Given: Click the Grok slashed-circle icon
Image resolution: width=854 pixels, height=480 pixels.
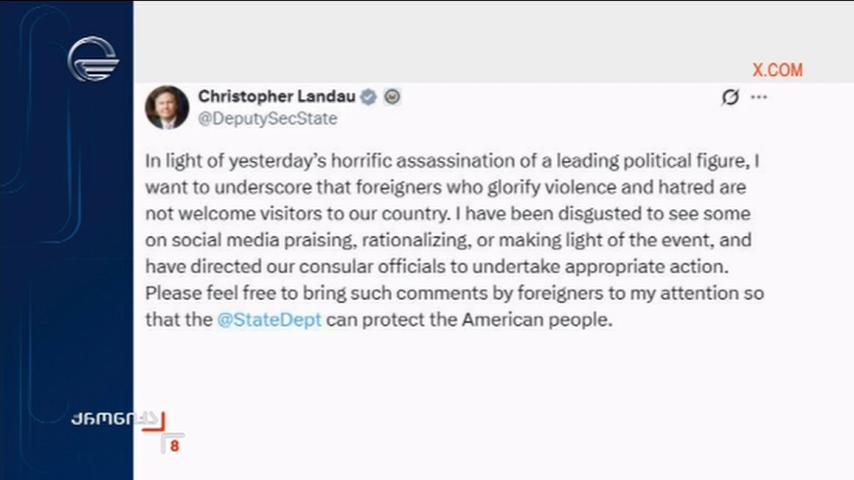Looking at the screenshot, I should tap(730, 97).
